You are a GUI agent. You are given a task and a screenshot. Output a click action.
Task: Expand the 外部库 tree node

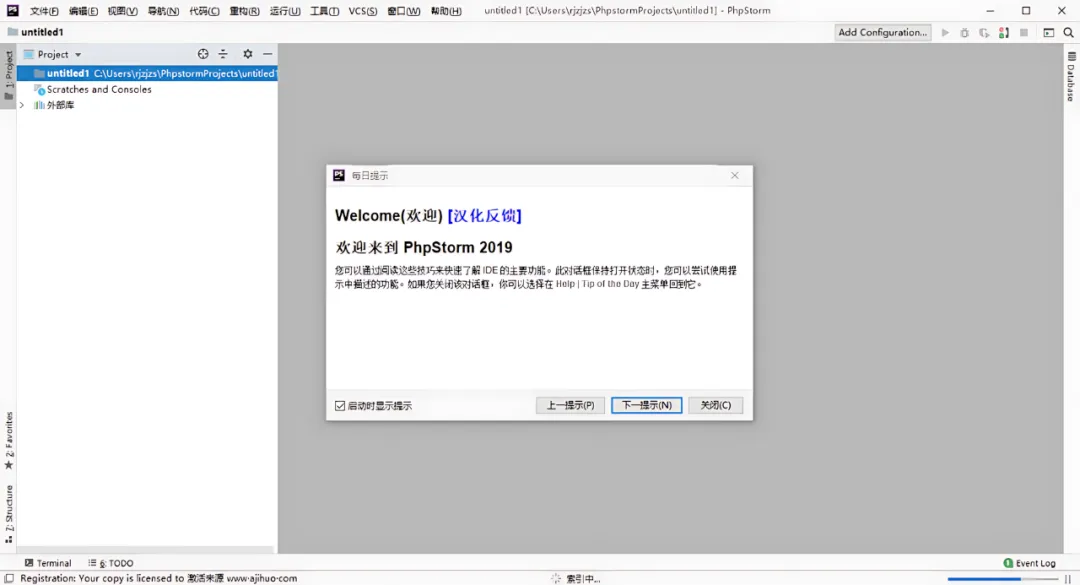click(22, 105)
